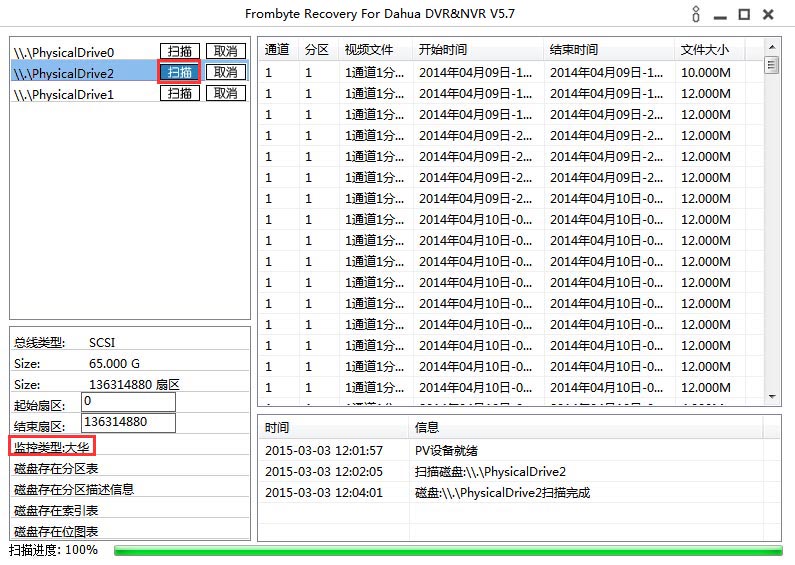Image resolution: width=795 pixels, height=565 pixels.
Task: Minimize the Frombyte Recovery window
Action: pyautogui.click(x=720, y=15)
